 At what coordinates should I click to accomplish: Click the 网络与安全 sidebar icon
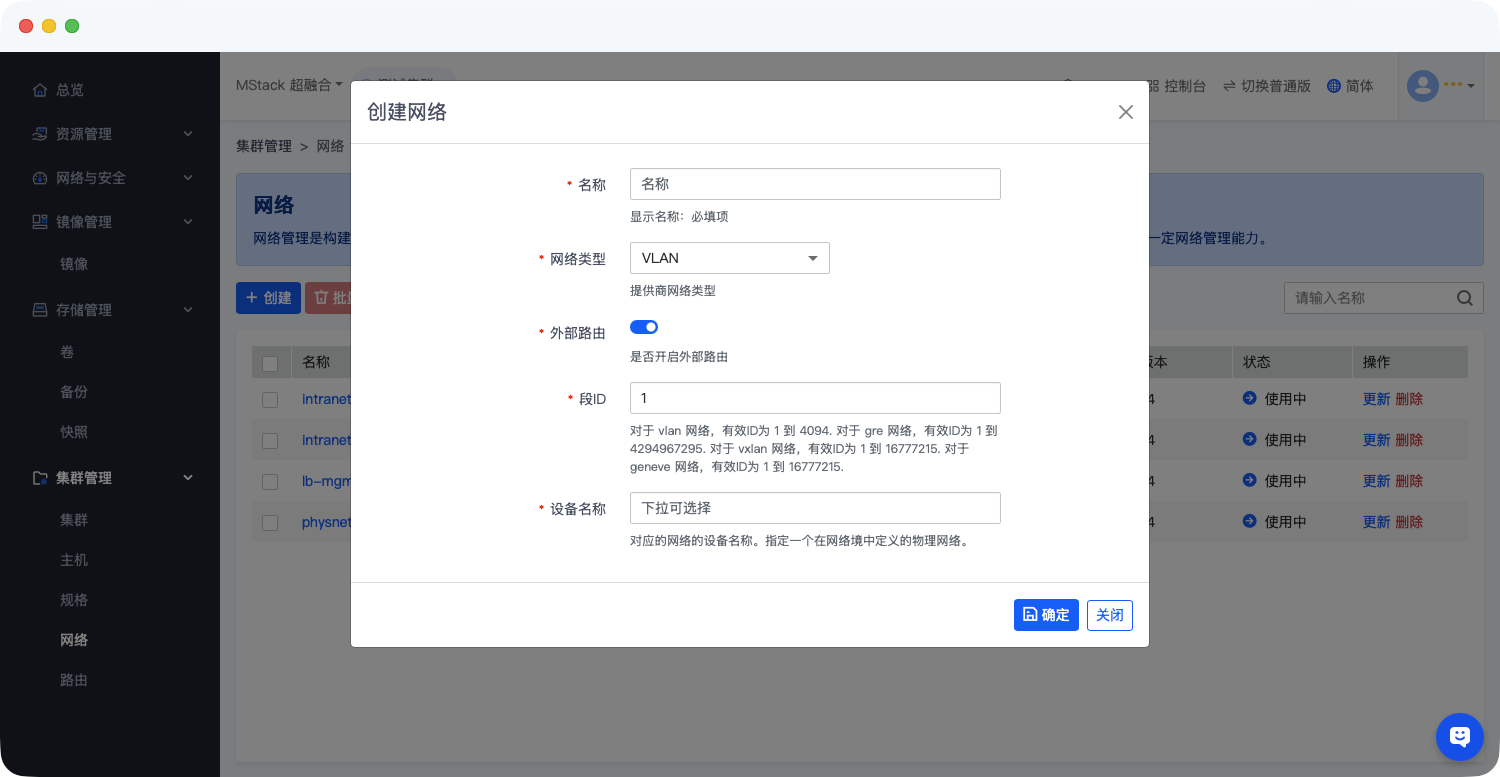40,178
